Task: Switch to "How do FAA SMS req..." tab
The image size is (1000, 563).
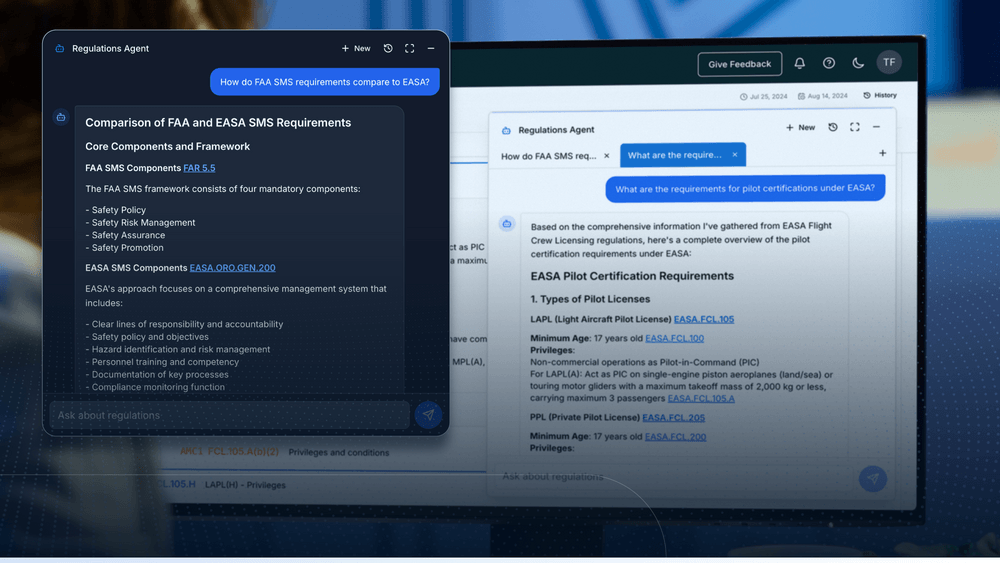Action: click(x=548, y=156)
